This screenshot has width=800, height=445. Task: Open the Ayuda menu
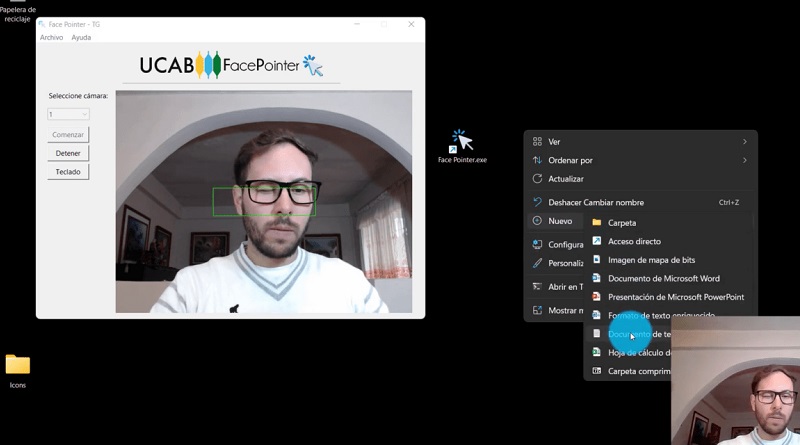[x=81, y=37]
